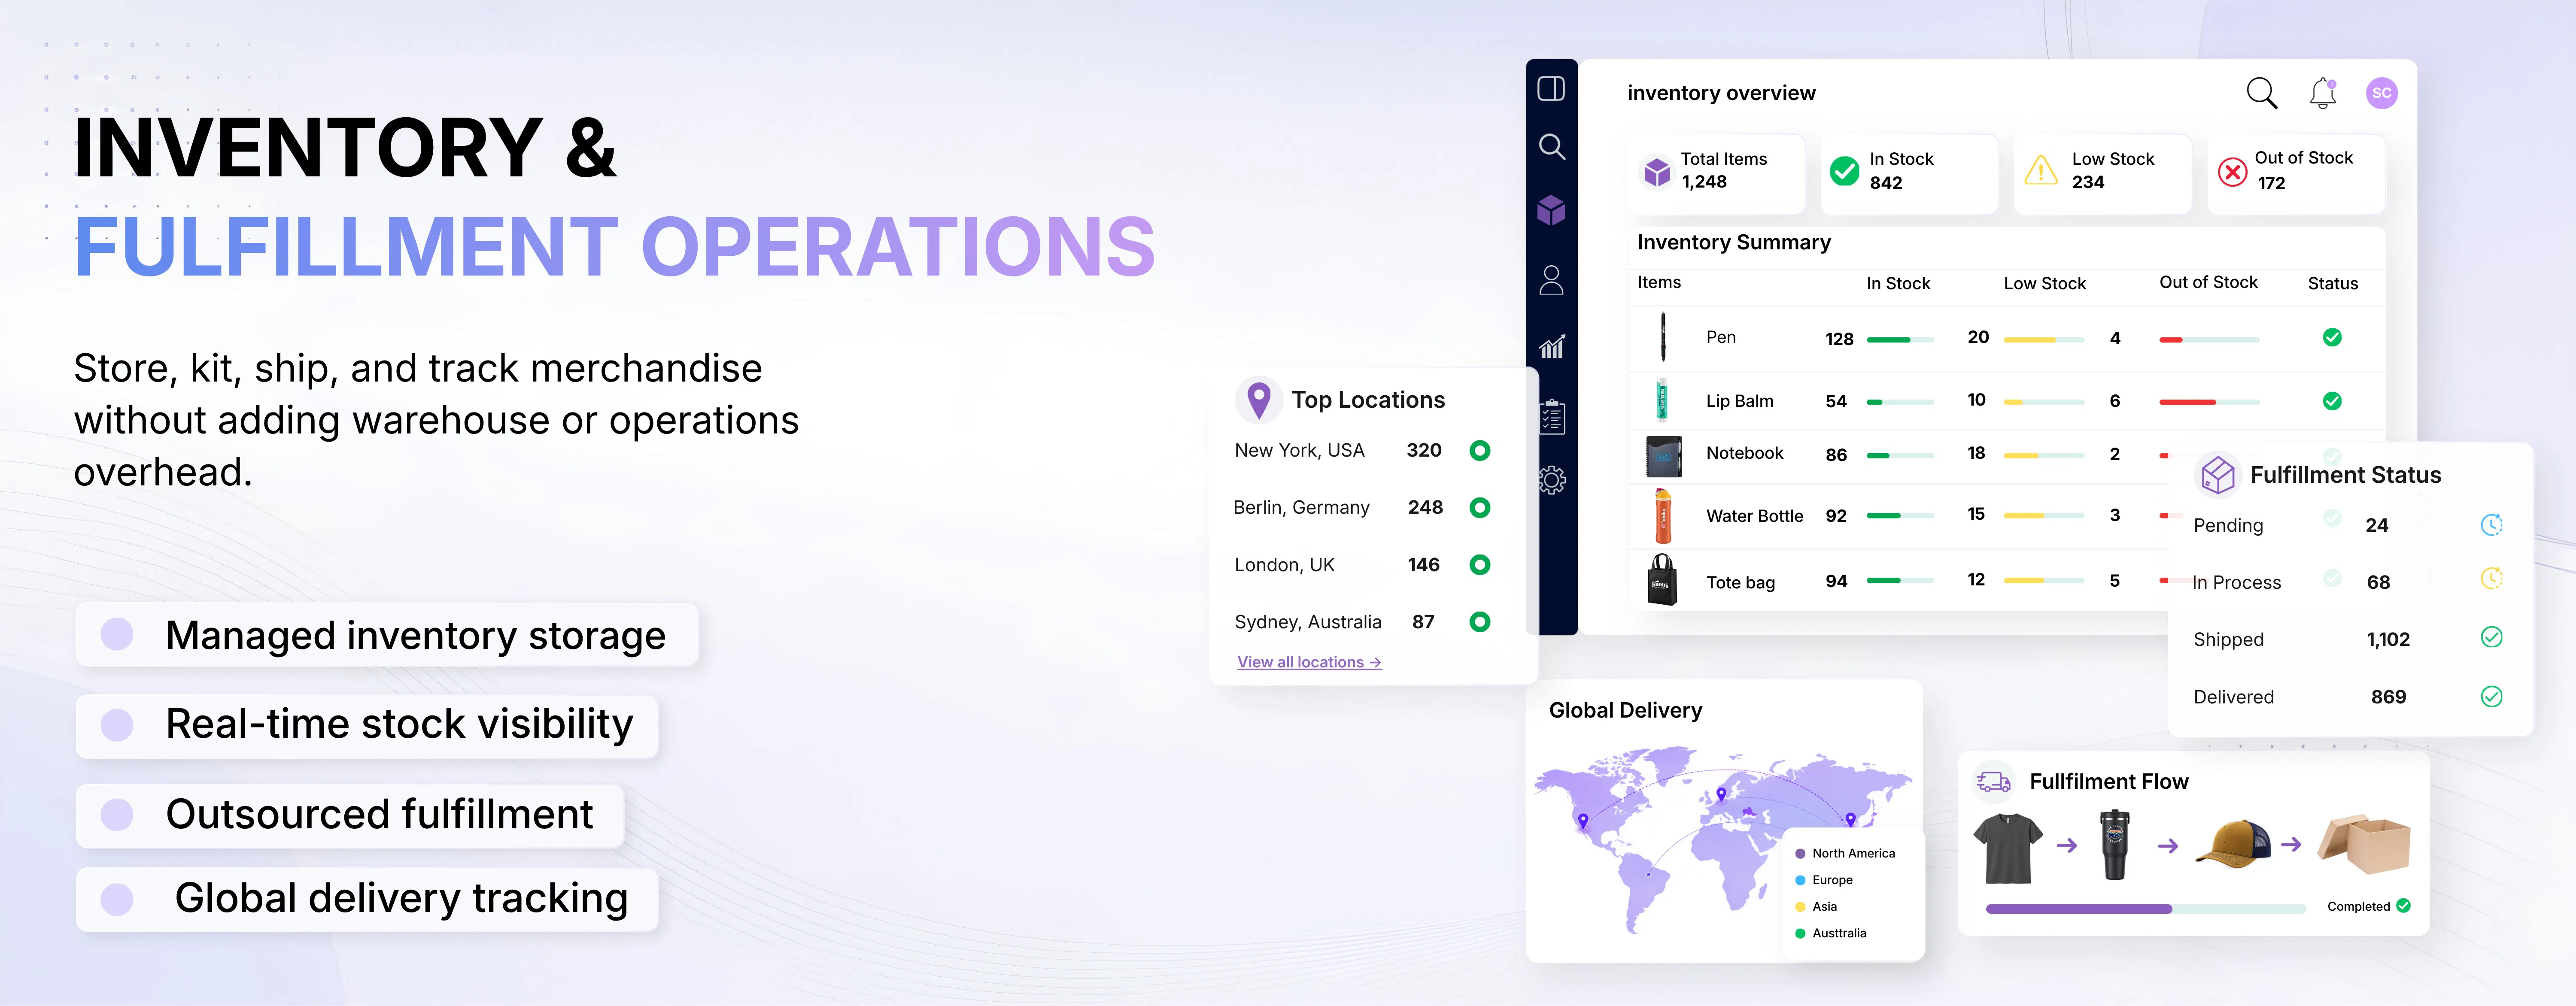Viewport: 2576px width, 1006px height.
Task: Open the Total Items 1,248 card
Action: pos(1716,173)
